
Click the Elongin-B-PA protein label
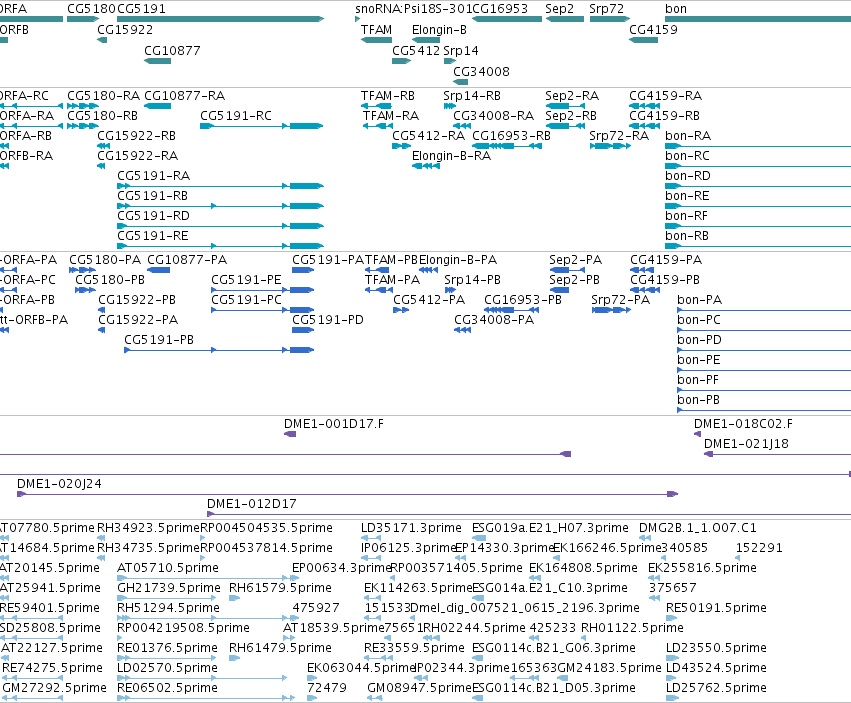pyautogui.click(x=458, y=259)
